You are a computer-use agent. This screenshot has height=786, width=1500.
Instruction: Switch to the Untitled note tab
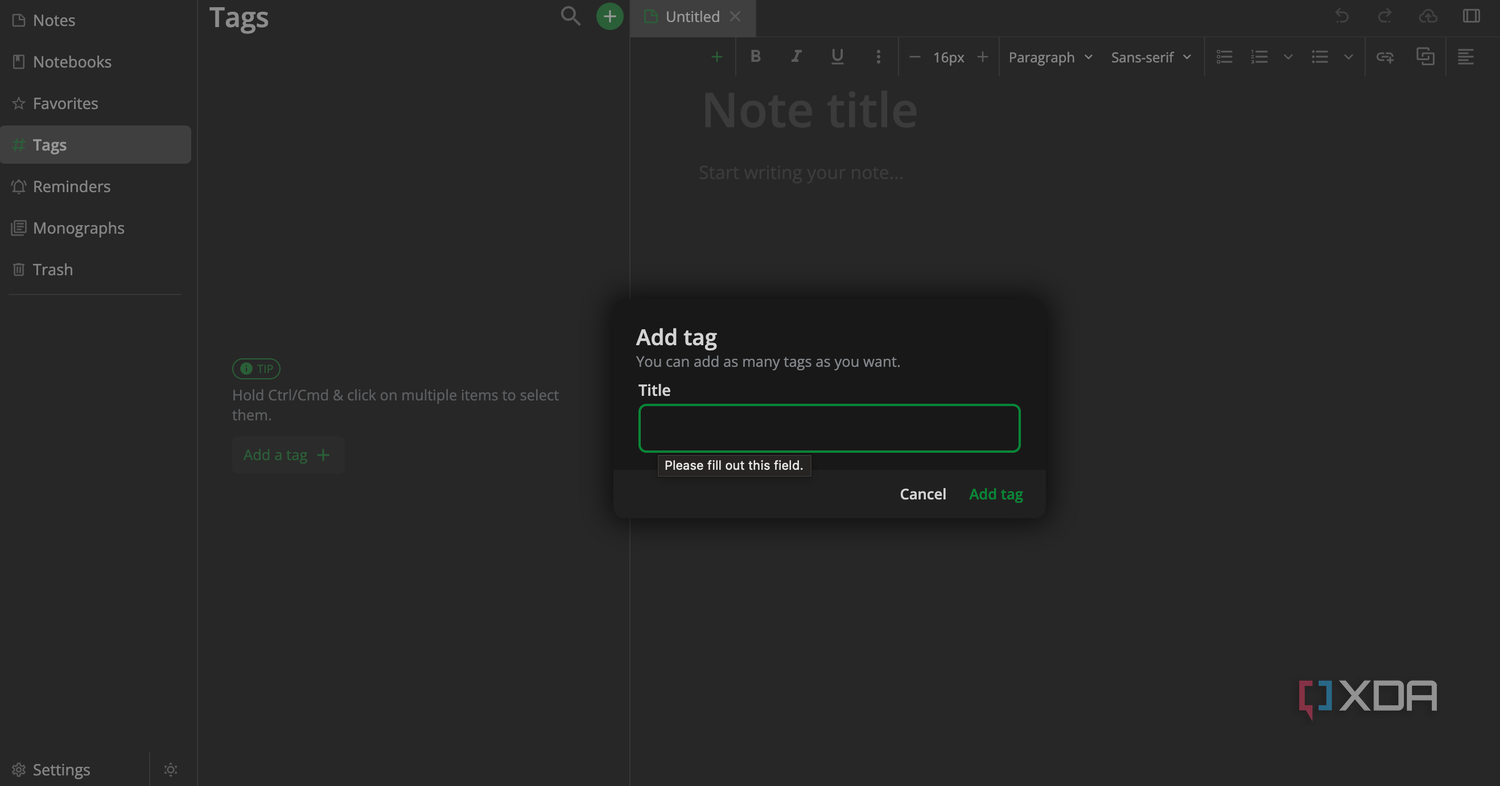point(692,17)
